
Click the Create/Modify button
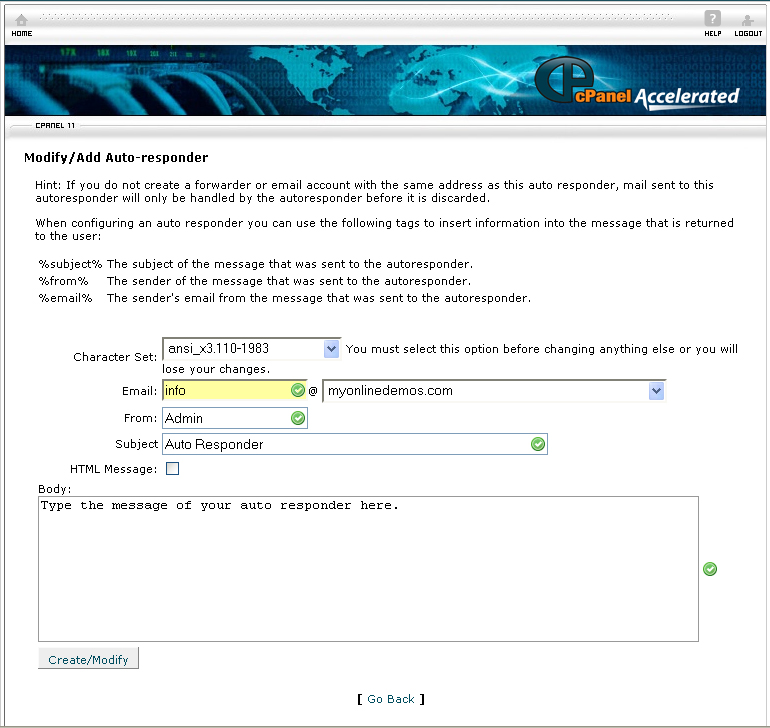tap(88, 659)
